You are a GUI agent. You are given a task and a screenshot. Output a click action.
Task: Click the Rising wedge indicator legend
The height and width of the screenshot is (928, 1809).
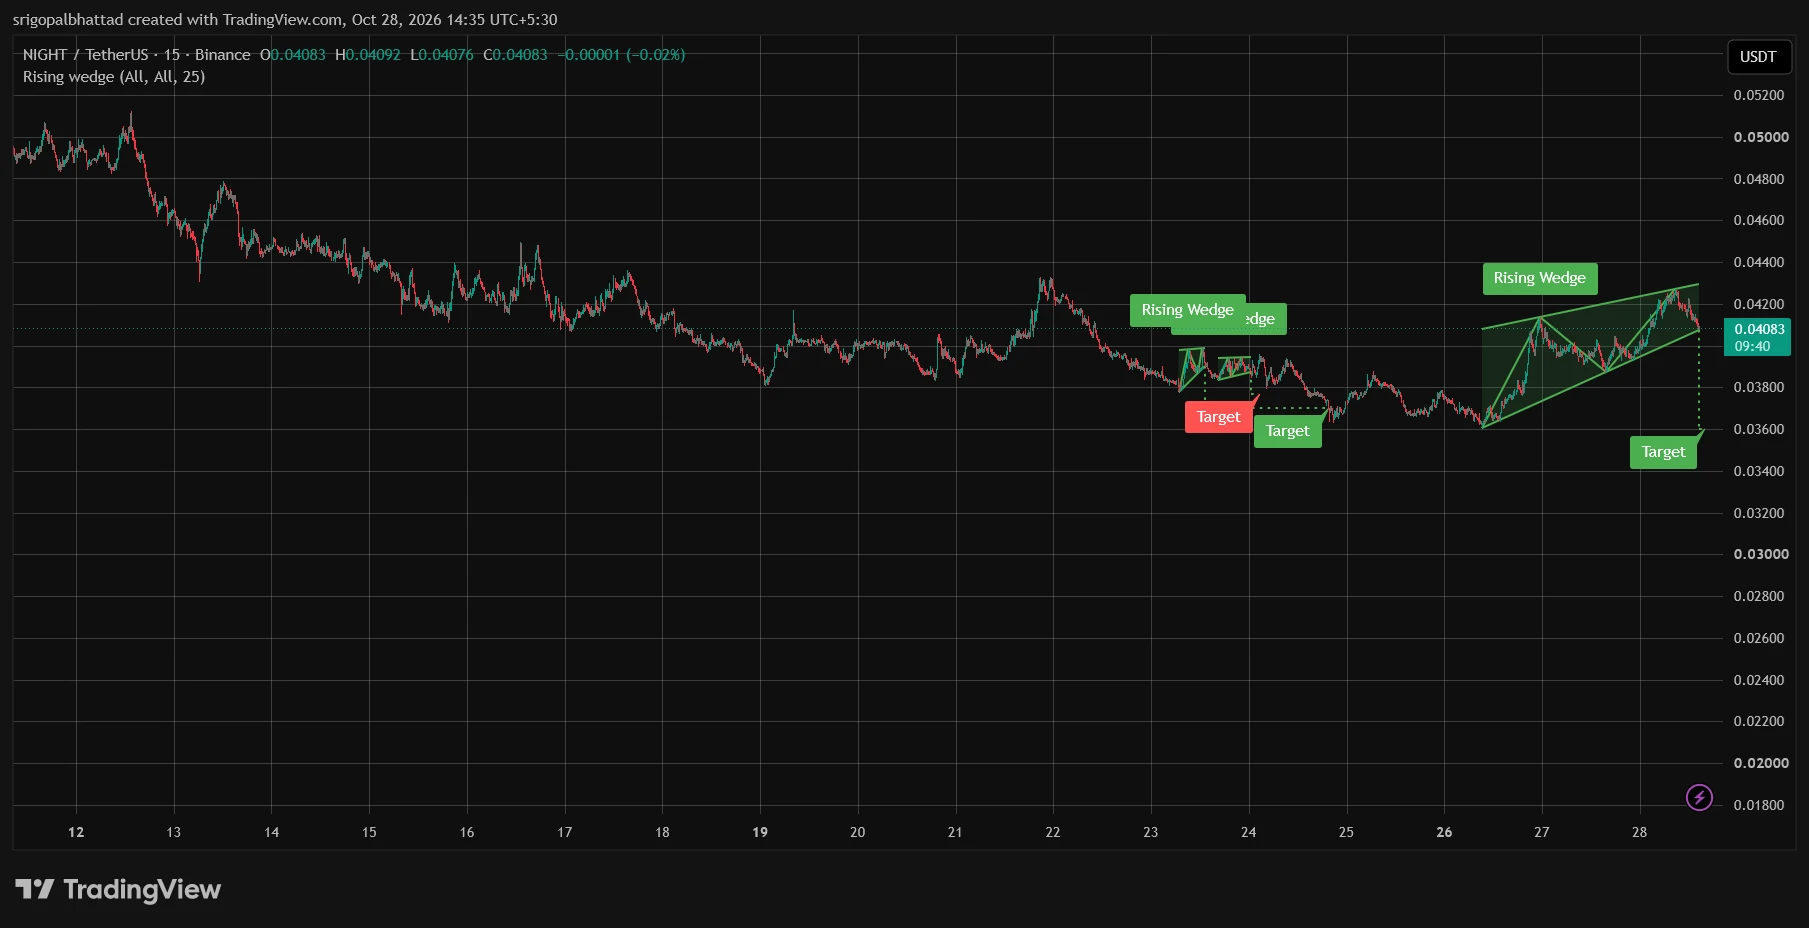tap(114, 77)
